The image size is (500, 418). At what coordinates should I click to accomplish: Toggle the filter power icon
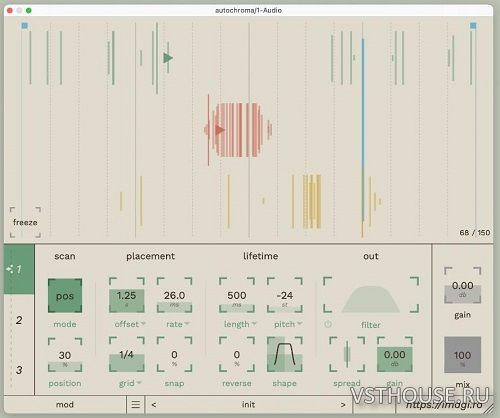pos(328,324)
